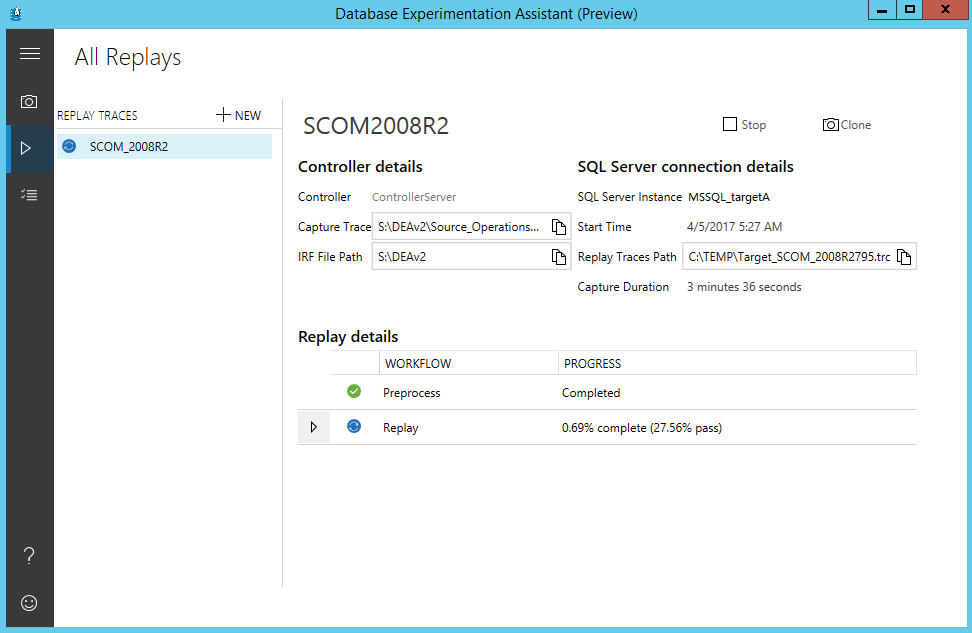Screen dimensions: 972x633
Task: Open the camera capture section in sidebar
Action: (30, 101)
